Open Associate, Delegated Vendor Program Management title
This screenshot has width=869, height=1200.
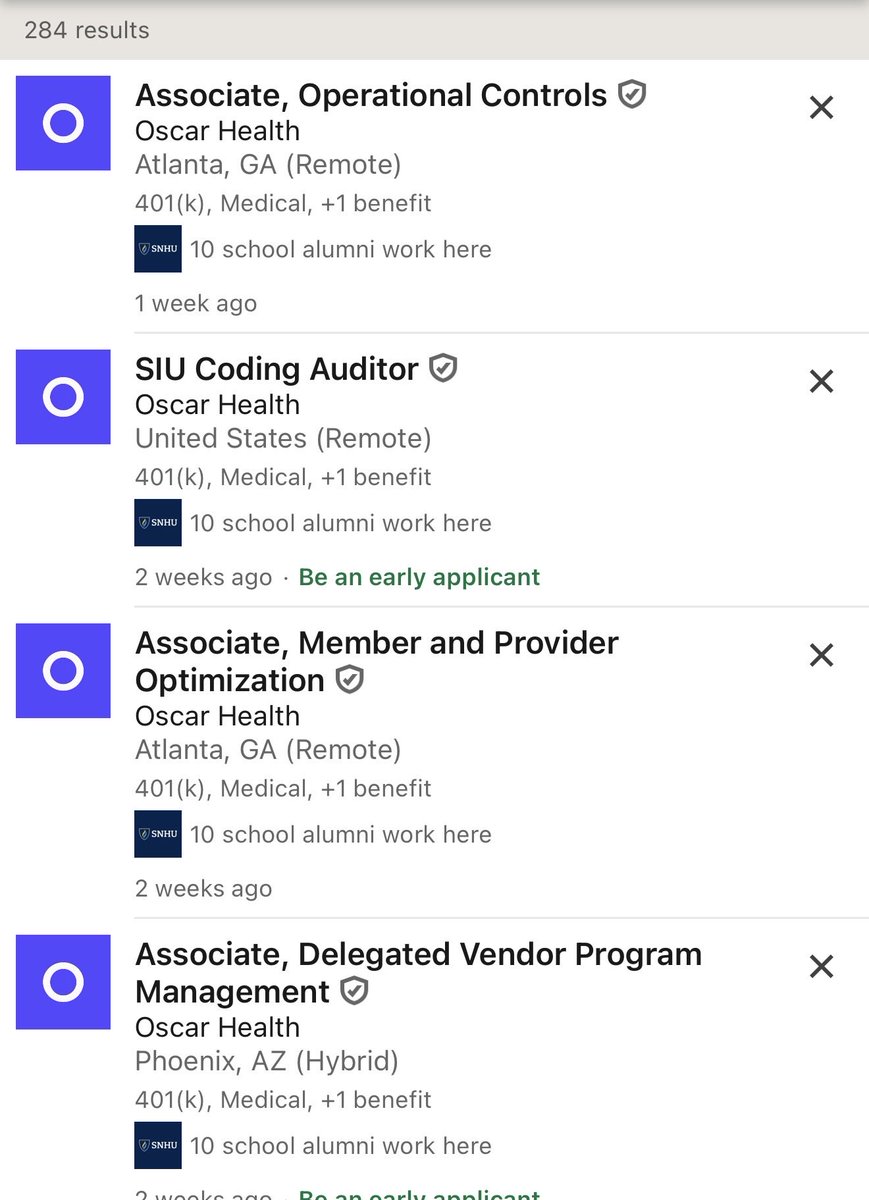point(418,972)
